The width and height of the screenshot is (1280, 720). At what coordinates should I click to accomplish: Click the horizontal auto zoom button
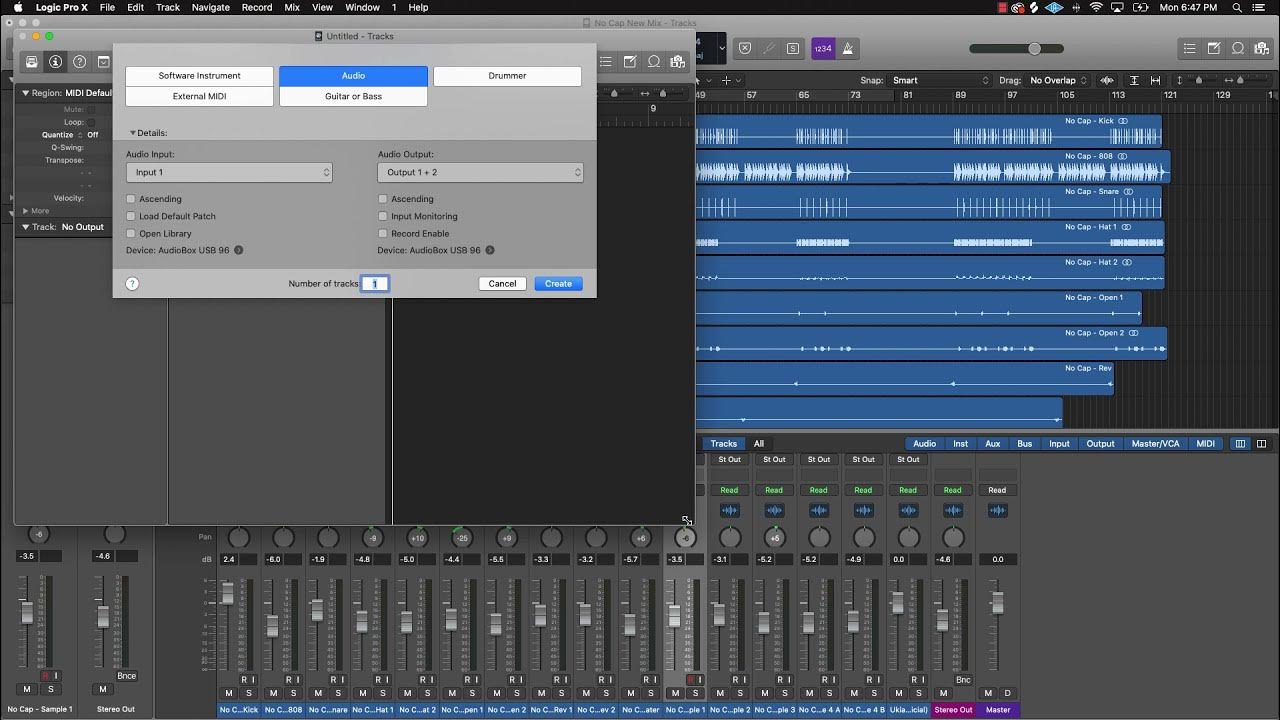(1156, 80)
